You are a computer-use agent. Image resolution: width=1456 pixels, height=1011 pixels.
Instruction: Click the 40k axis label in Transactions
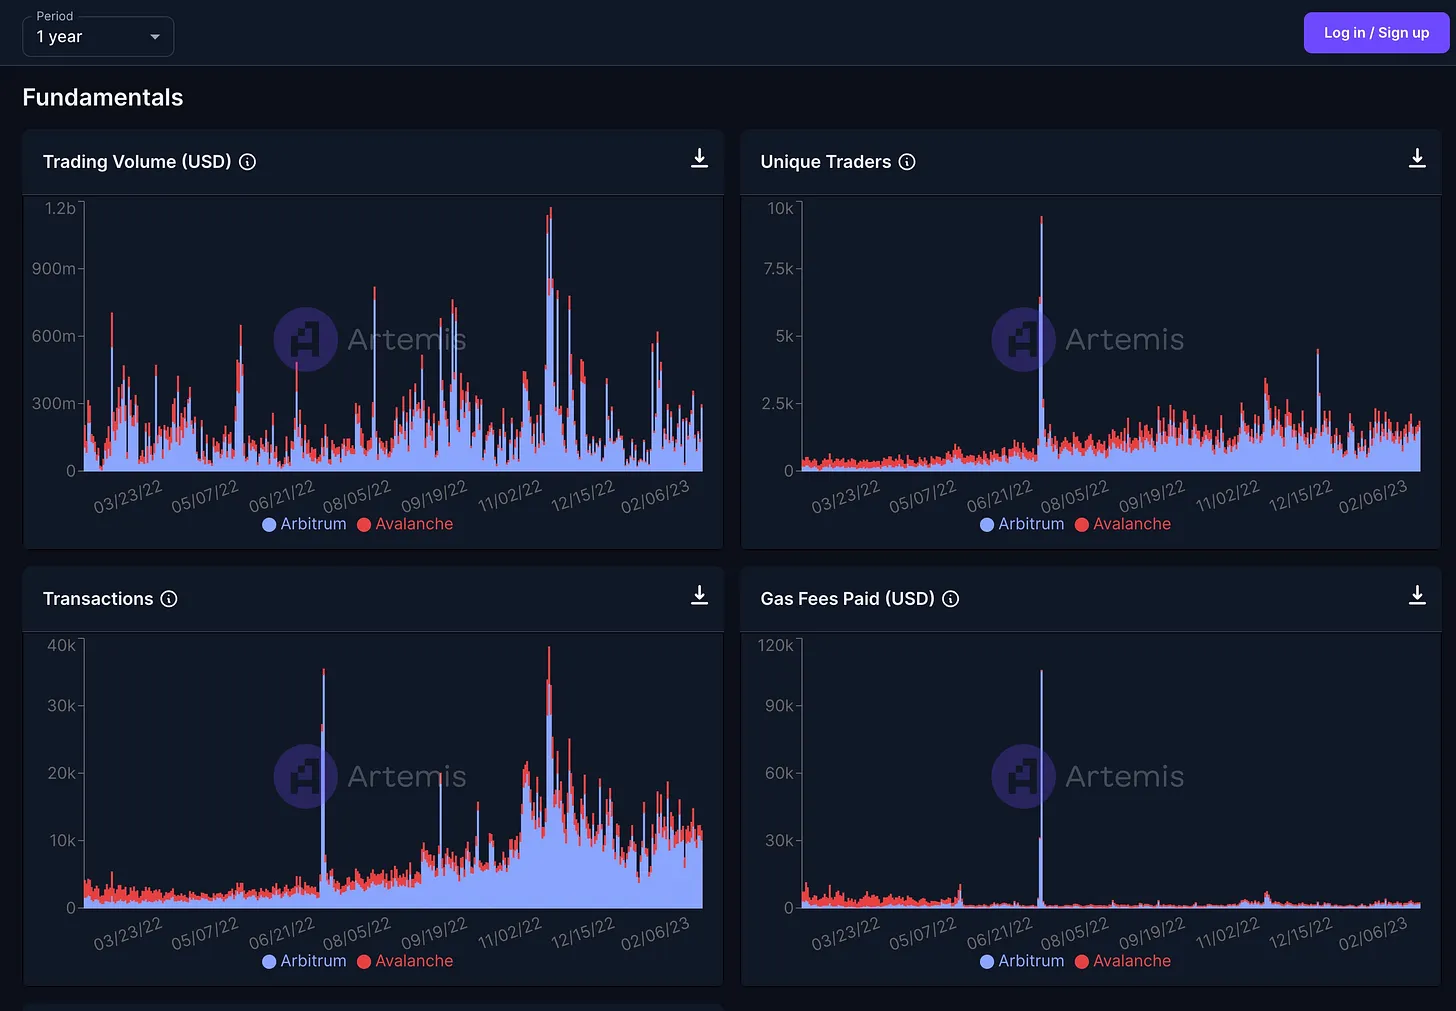tap(62, 645)
